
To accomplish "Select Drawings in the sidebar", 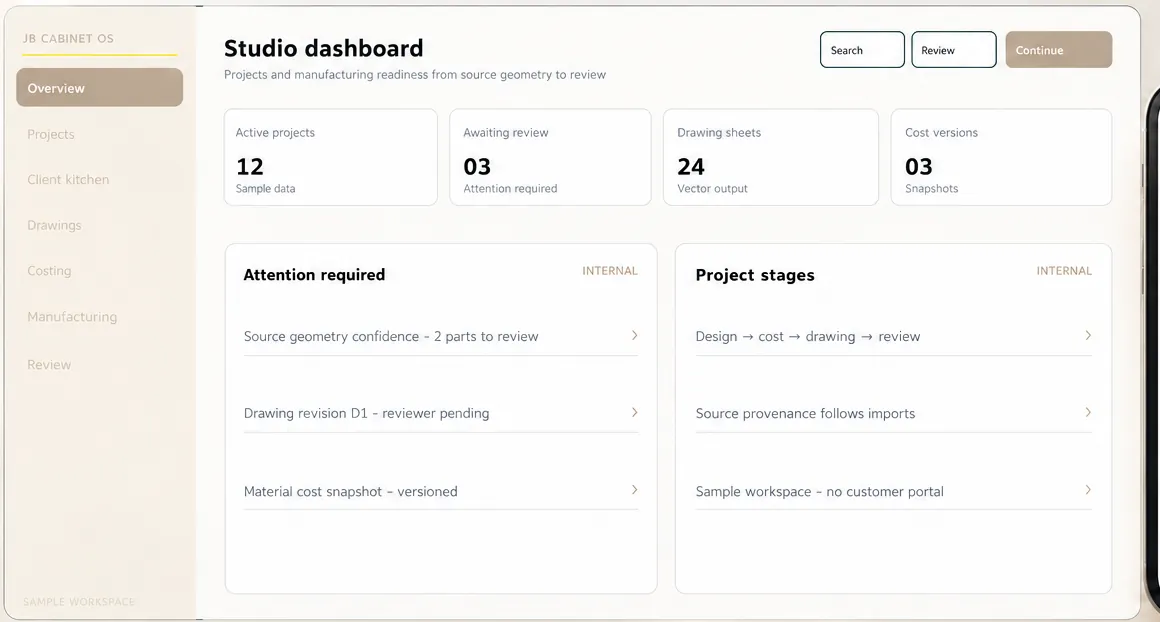I will pos(54,225).
